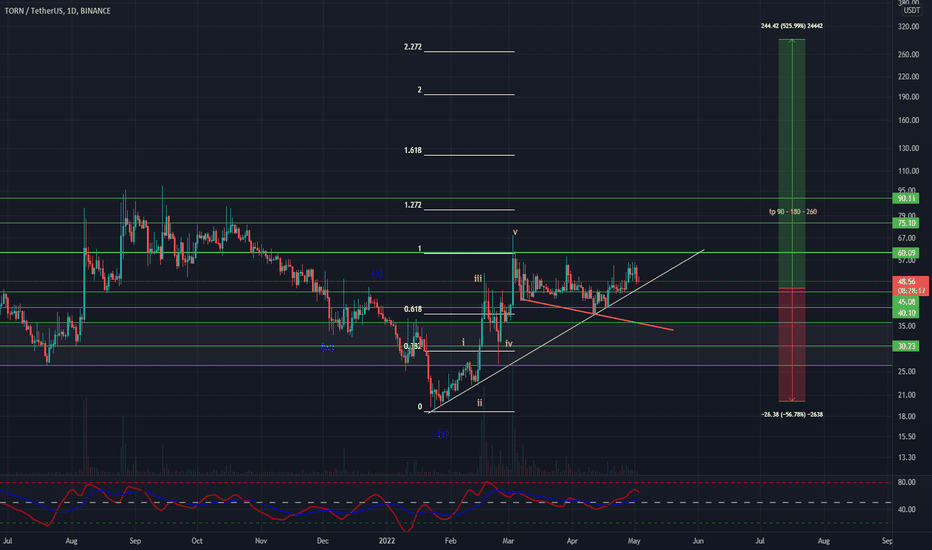Click the 320.00 price scale value
Screen dimensions: 932x550
(908, 27)
